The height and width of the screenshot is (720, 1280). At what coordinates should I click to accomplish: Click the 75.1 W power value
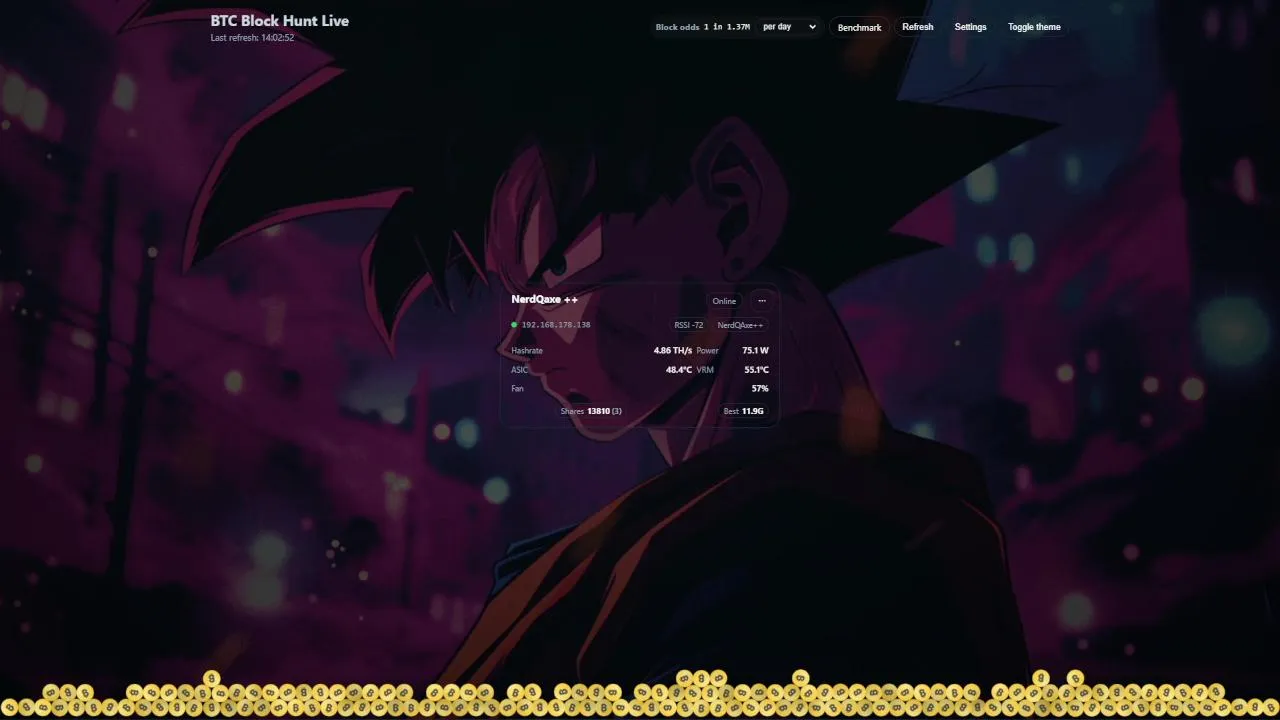(x=756, y=351)
